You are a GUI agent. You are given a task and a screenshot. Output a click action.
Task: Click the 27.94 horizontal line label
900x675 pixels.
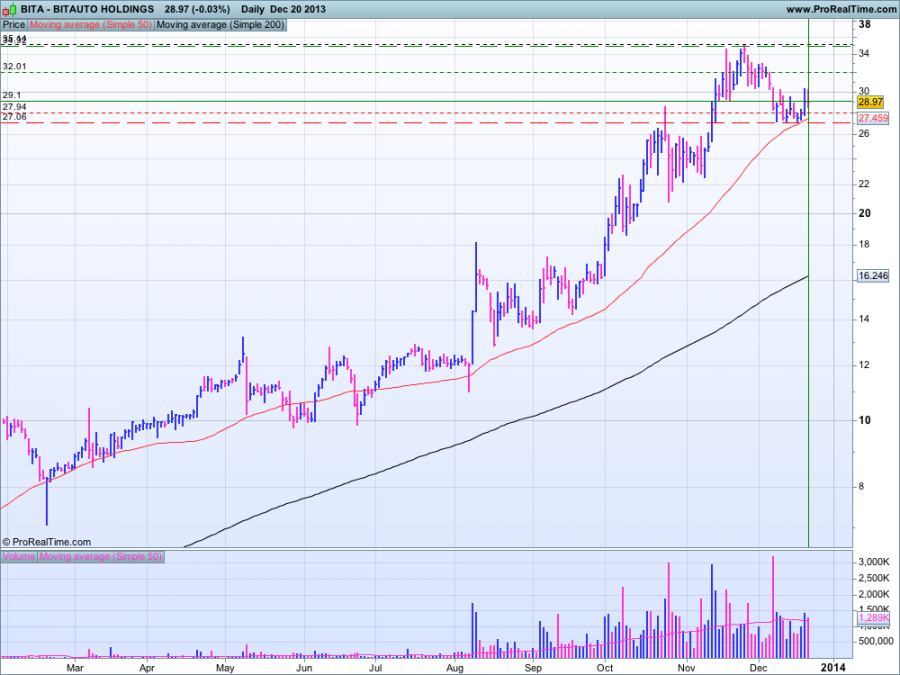(14, 107)
